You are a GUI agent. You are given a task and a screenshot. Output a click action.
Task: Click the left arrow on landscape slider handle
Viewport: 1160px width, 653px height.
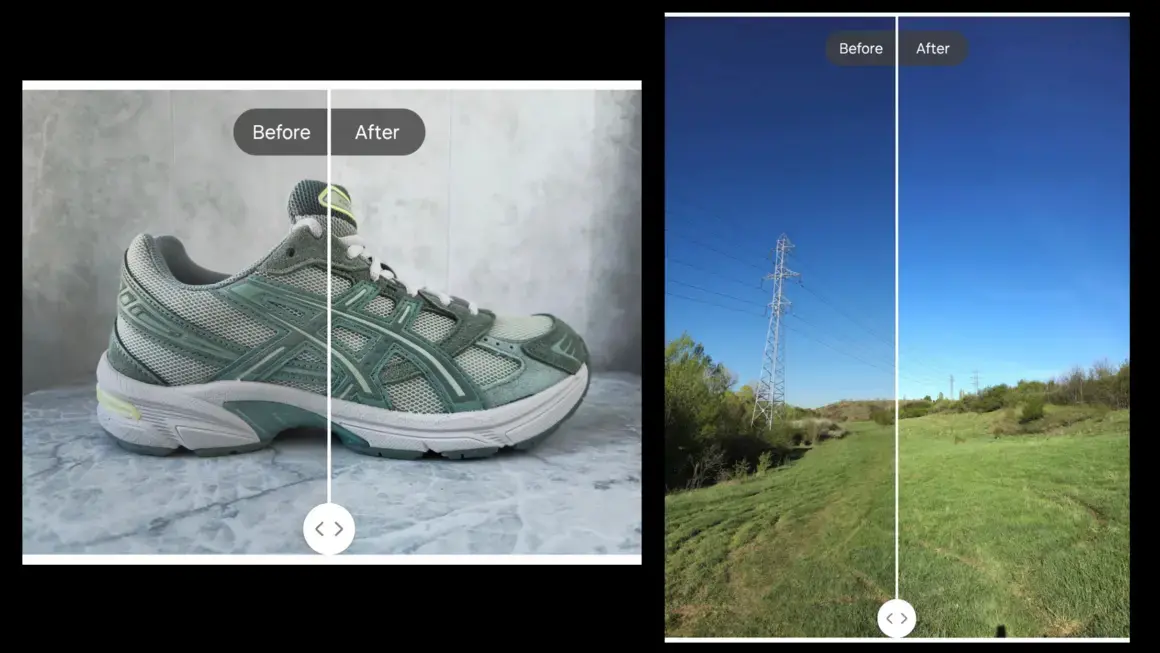889,618
